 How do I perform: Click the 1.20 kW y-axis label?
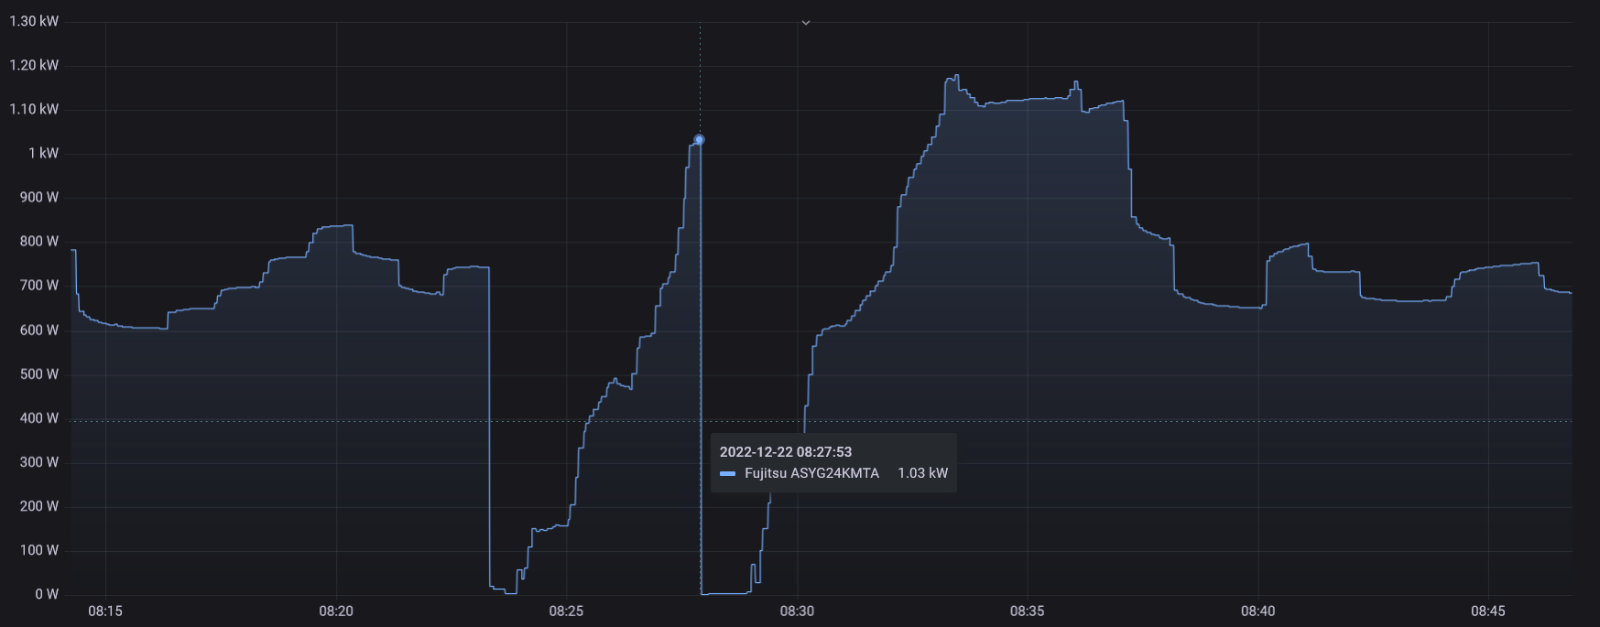pos(34,65)
